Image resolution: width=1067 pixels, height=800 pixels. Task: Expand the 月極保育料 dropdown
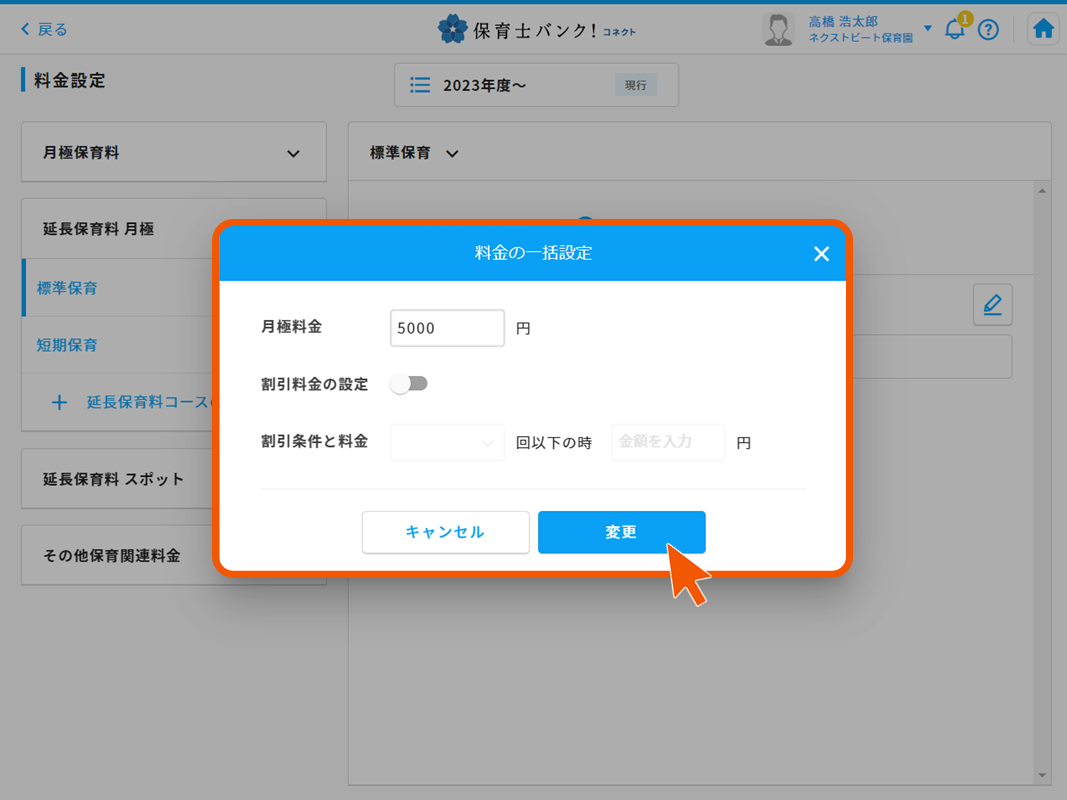[x=293, y=152]
